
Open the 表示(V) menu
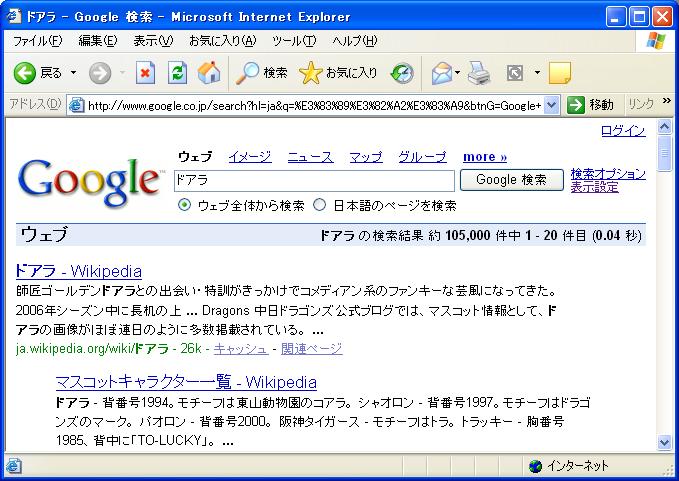(153, 41)
